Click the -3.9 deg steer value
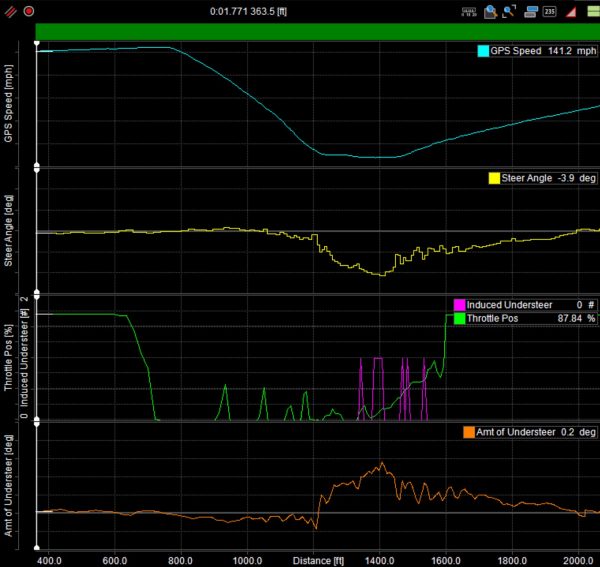Image resolution: width=600 pixels, height=567 pixels. point(577,178)
